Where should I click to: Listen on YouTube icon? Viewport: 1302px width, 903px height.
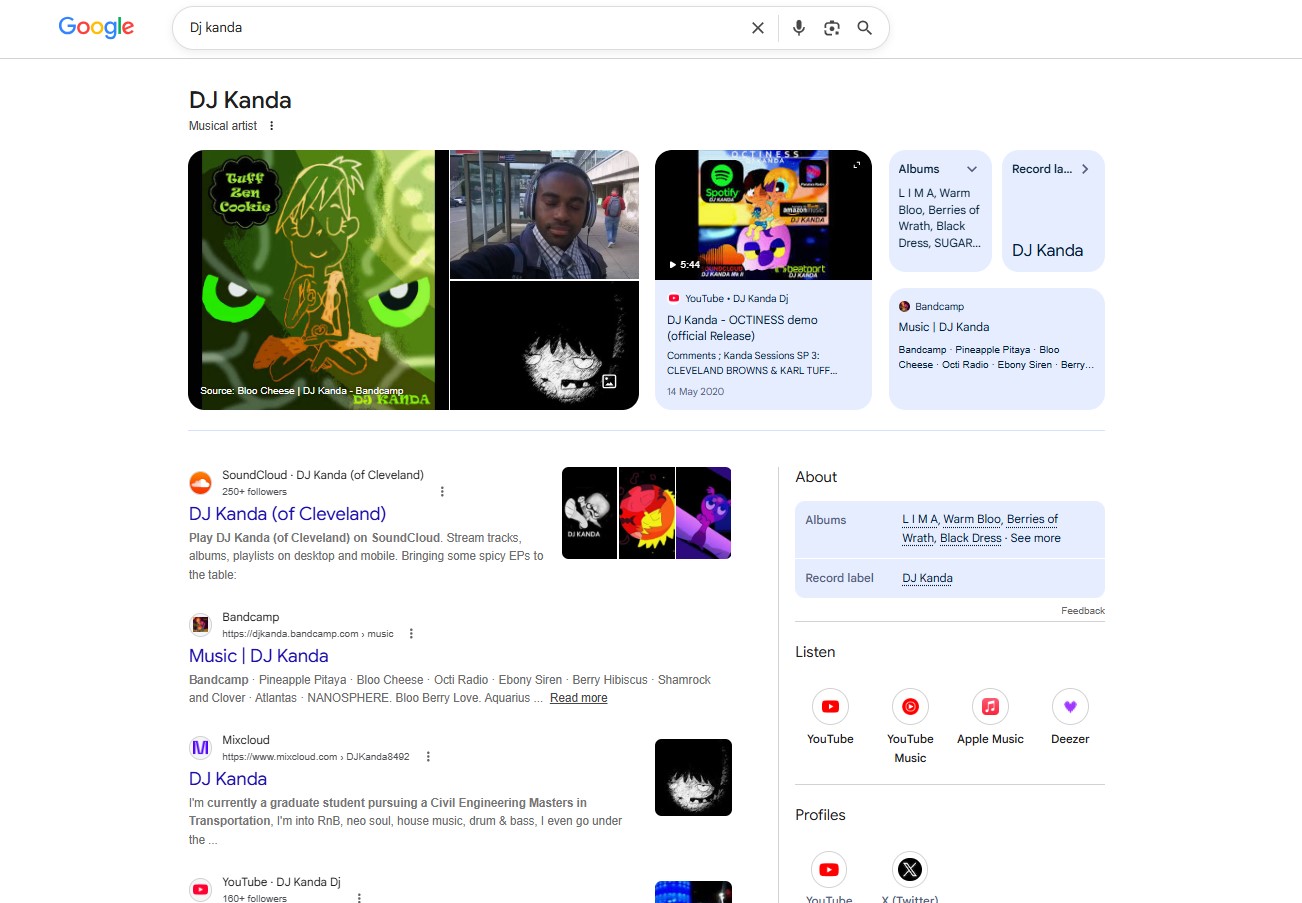point(830,707)
